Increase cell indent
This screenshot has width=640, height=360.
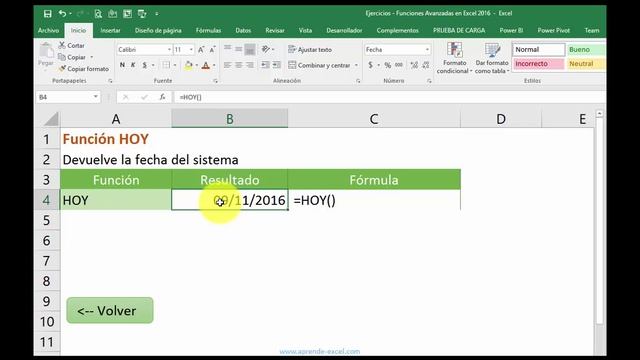pos(277,65)
